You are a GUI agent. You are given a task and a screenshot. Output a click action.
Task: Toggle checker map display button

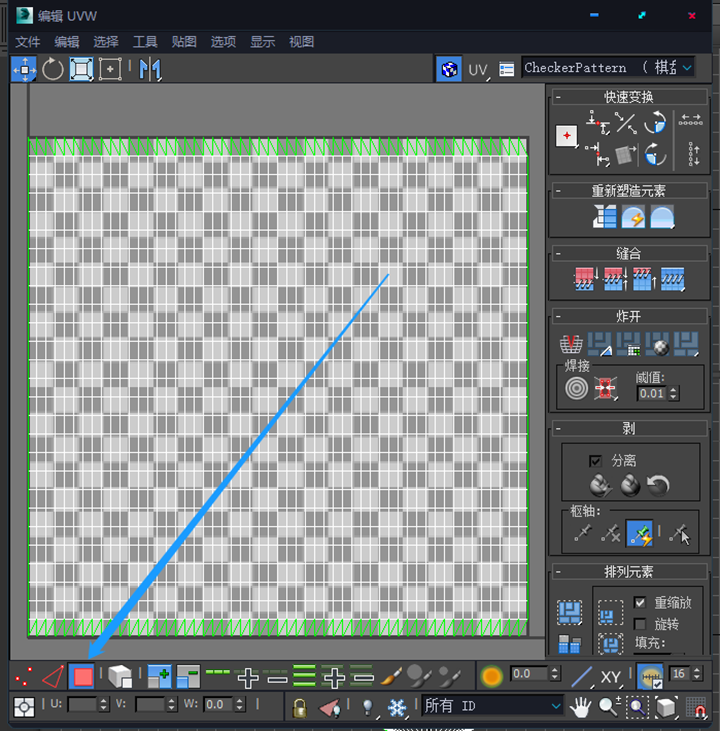coord(449,69)
